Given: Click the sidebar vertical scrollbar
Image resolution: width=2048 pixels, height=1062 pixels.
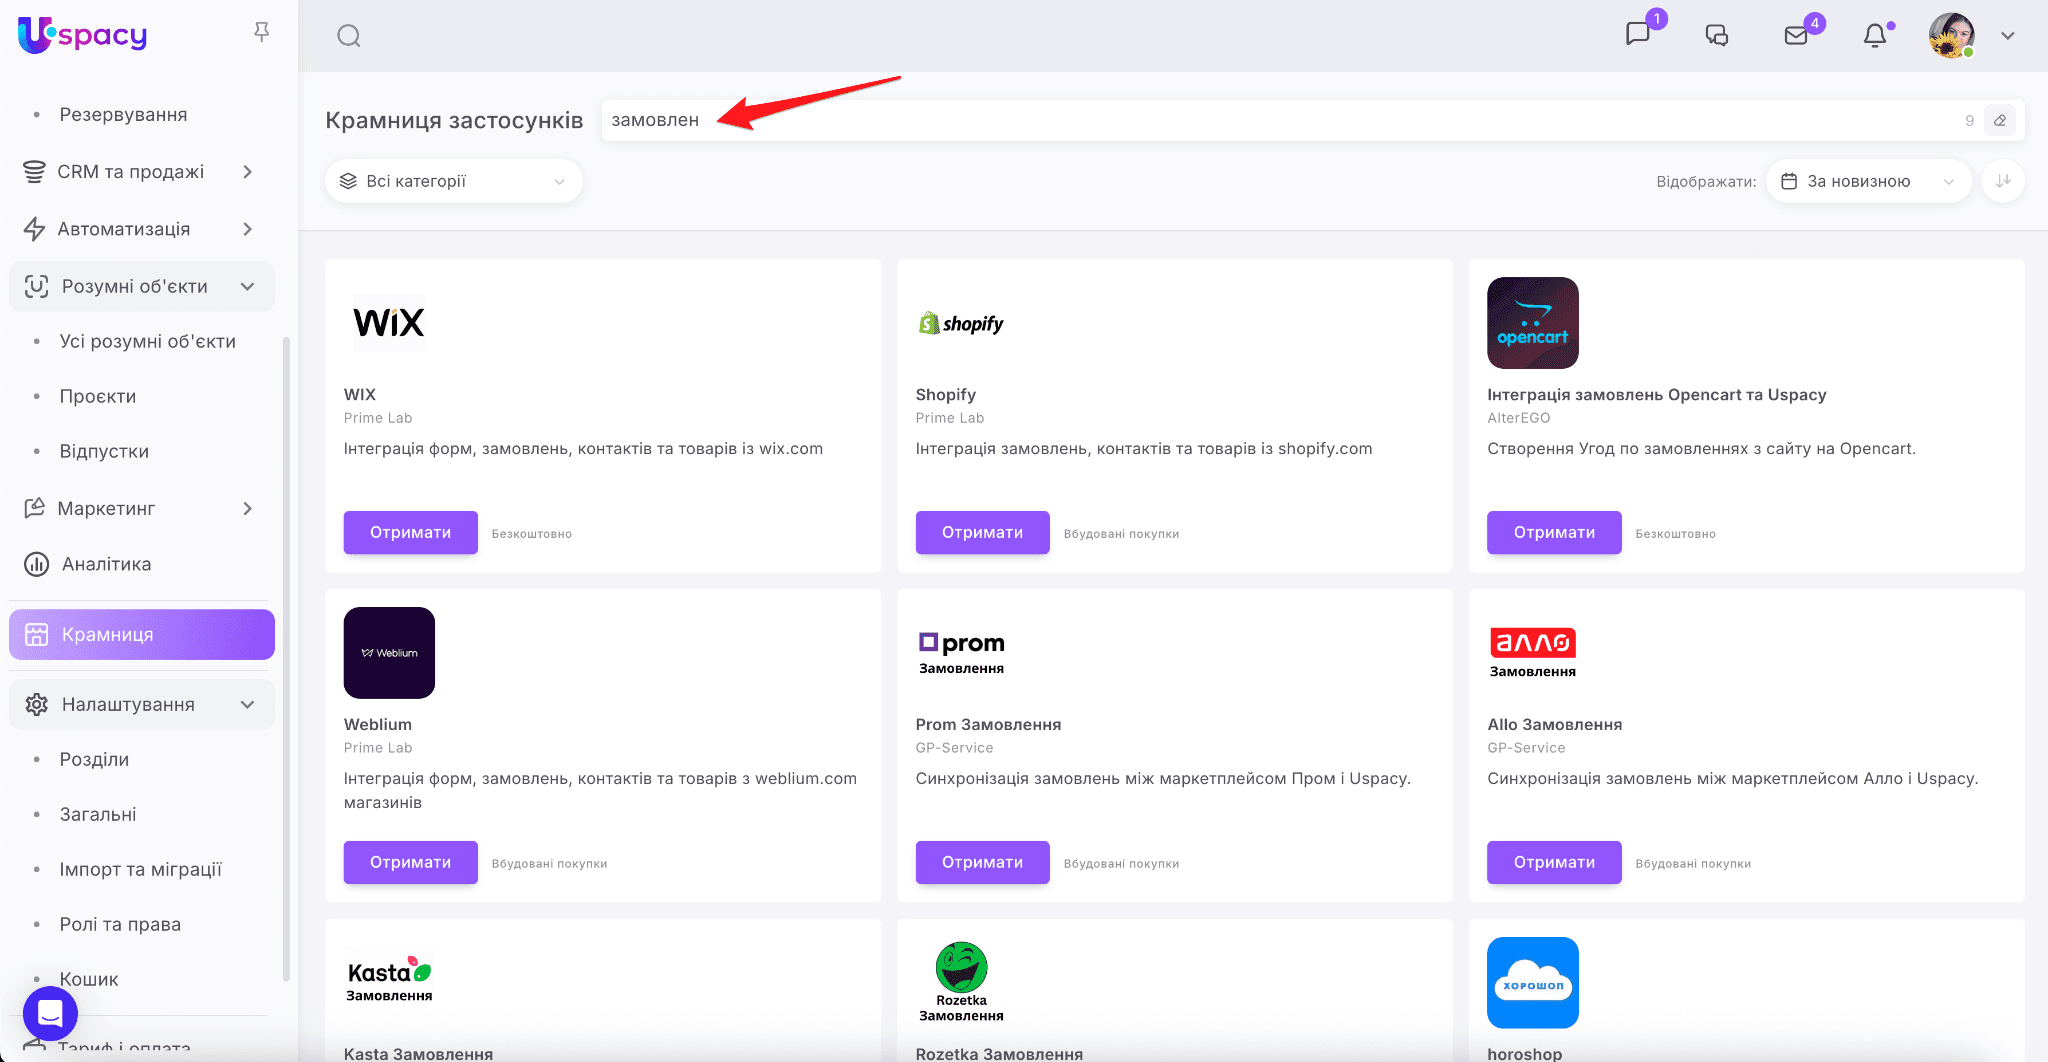Looking at the screenshot, I should pos(287,658).
